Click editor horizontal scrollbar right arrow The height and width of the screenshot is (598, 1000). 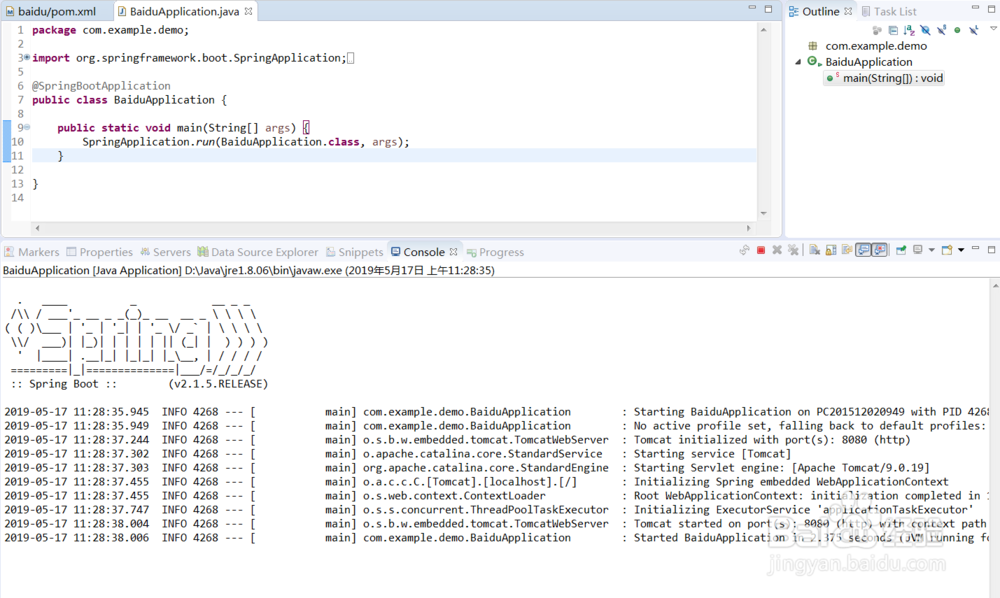749,228
